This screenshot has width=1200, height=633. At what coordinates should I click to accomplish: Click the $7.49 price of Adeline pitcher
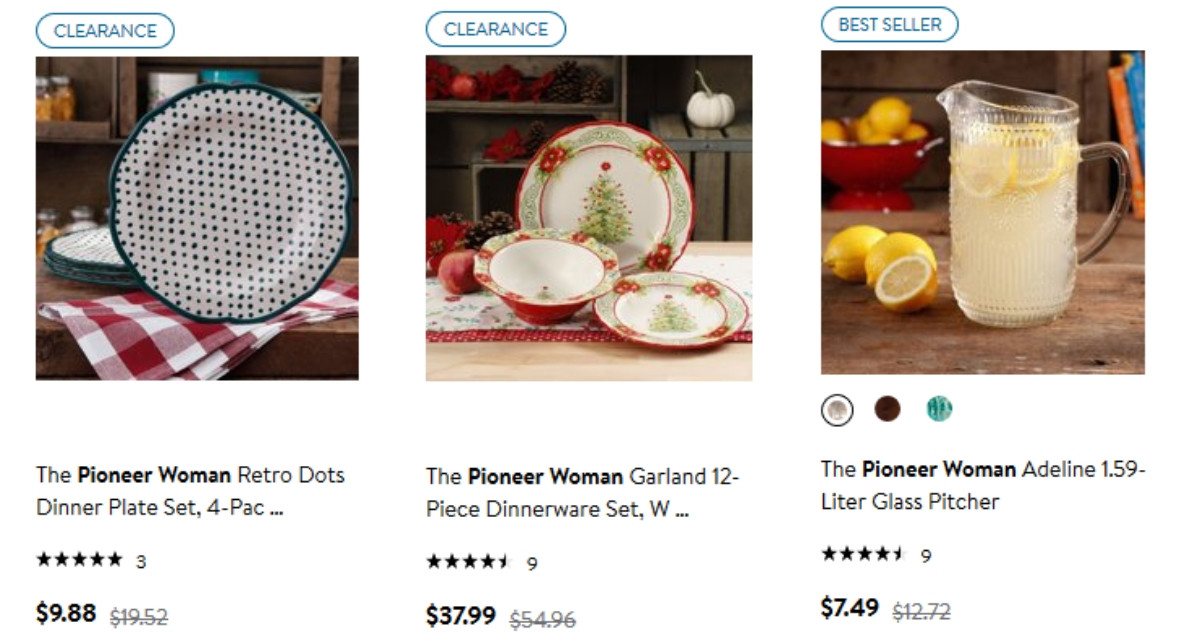point(849,608)
